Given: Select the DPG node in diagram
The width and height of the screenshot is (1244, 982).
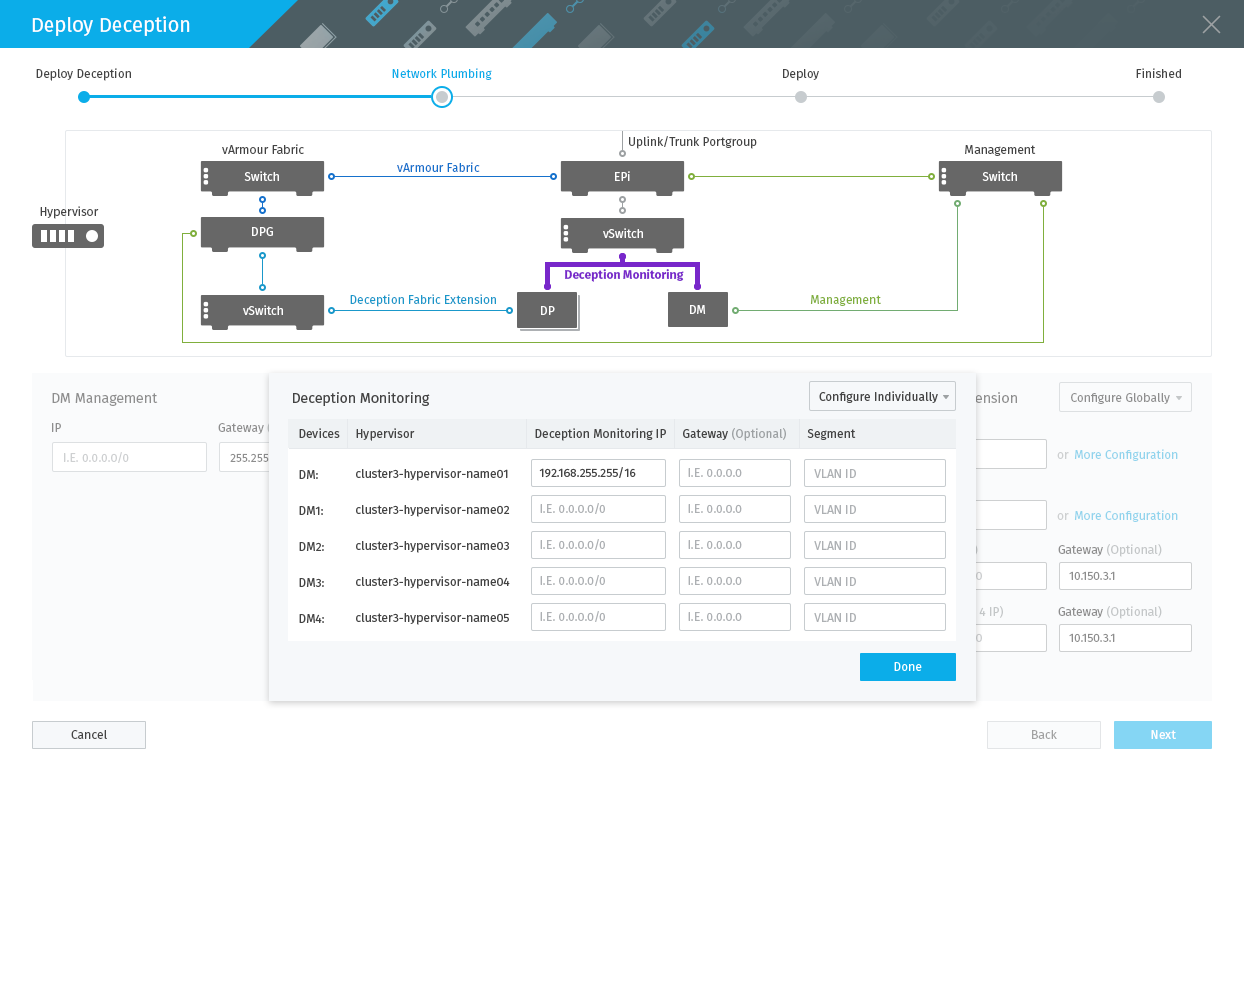Looking at the screenshot, I should tap(262, 232).
